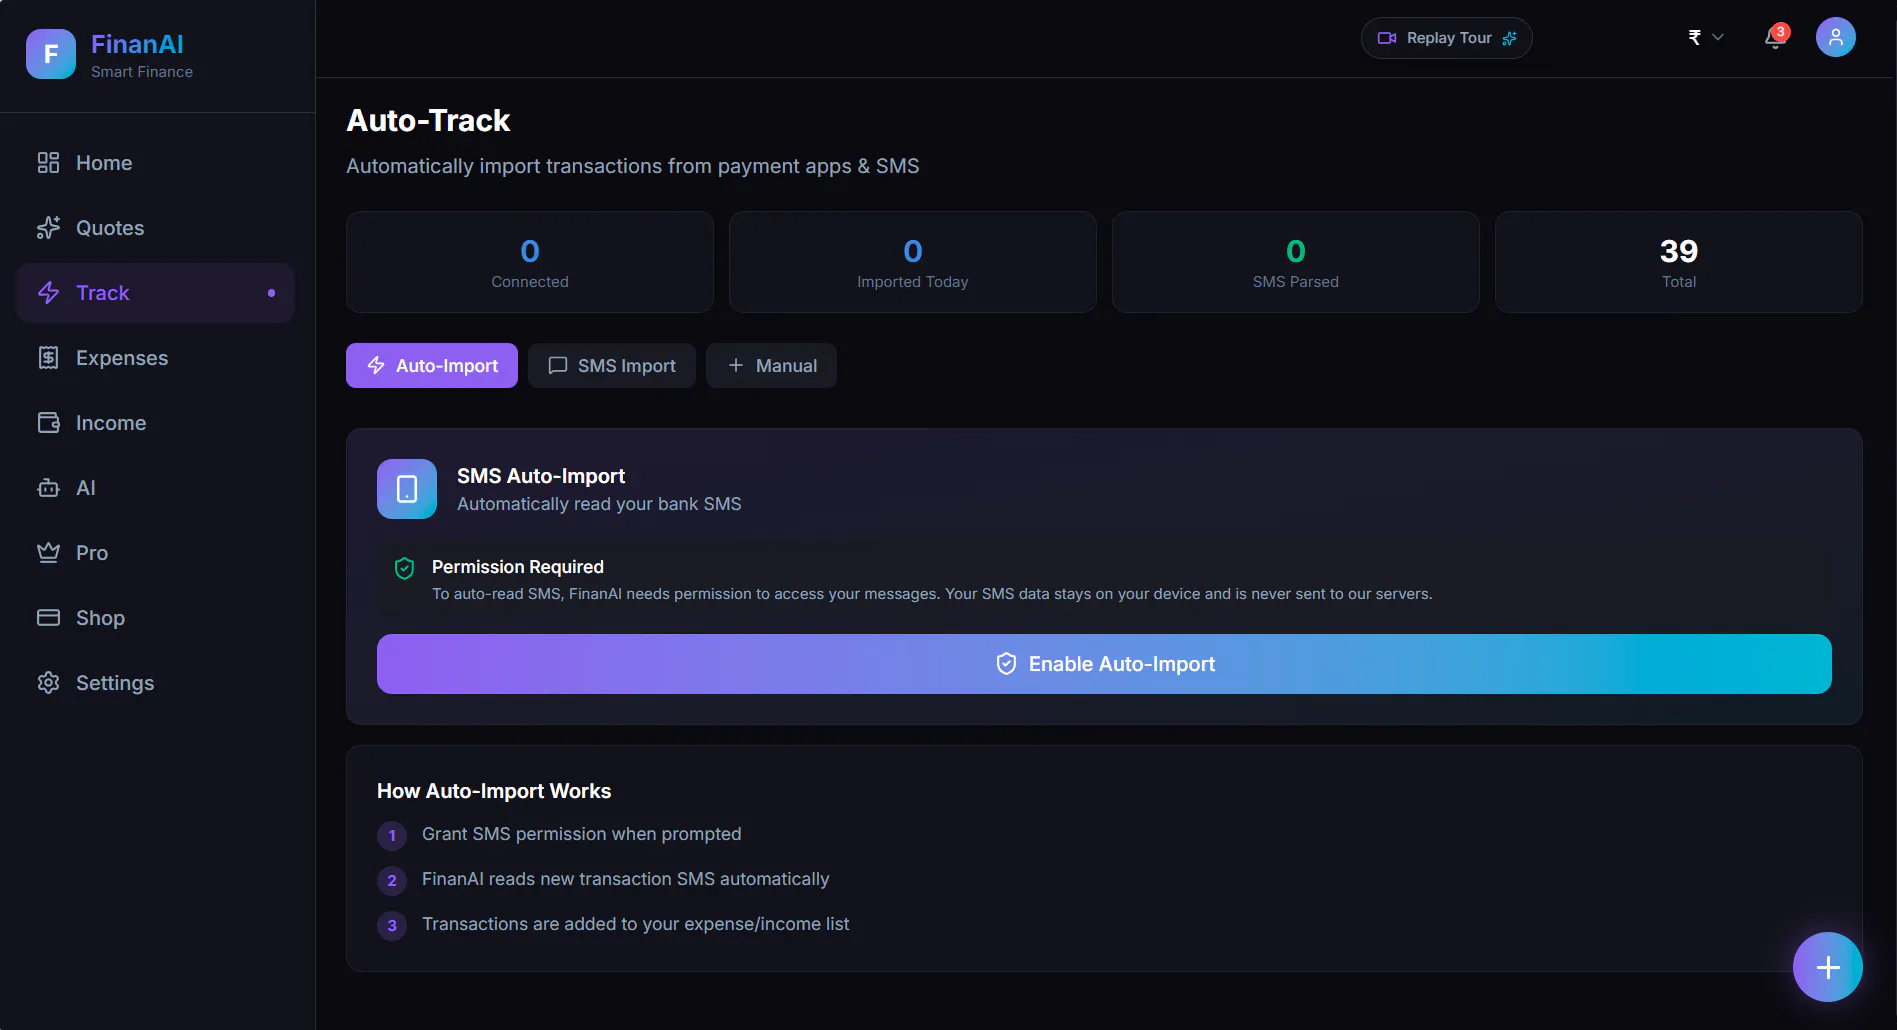This screenshot has height=1030, width=1897.
Task: Open Expenses from the sidebar
Action: (155, 358)
